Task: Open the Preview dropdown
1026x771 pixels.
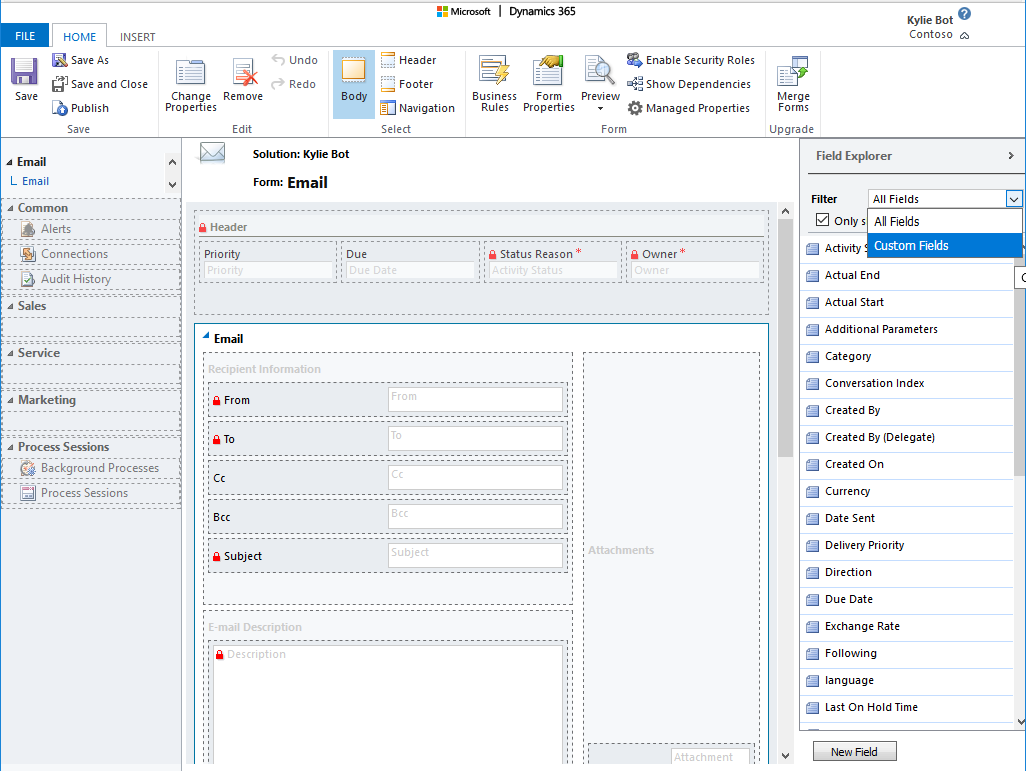Action: click(600, 84)
